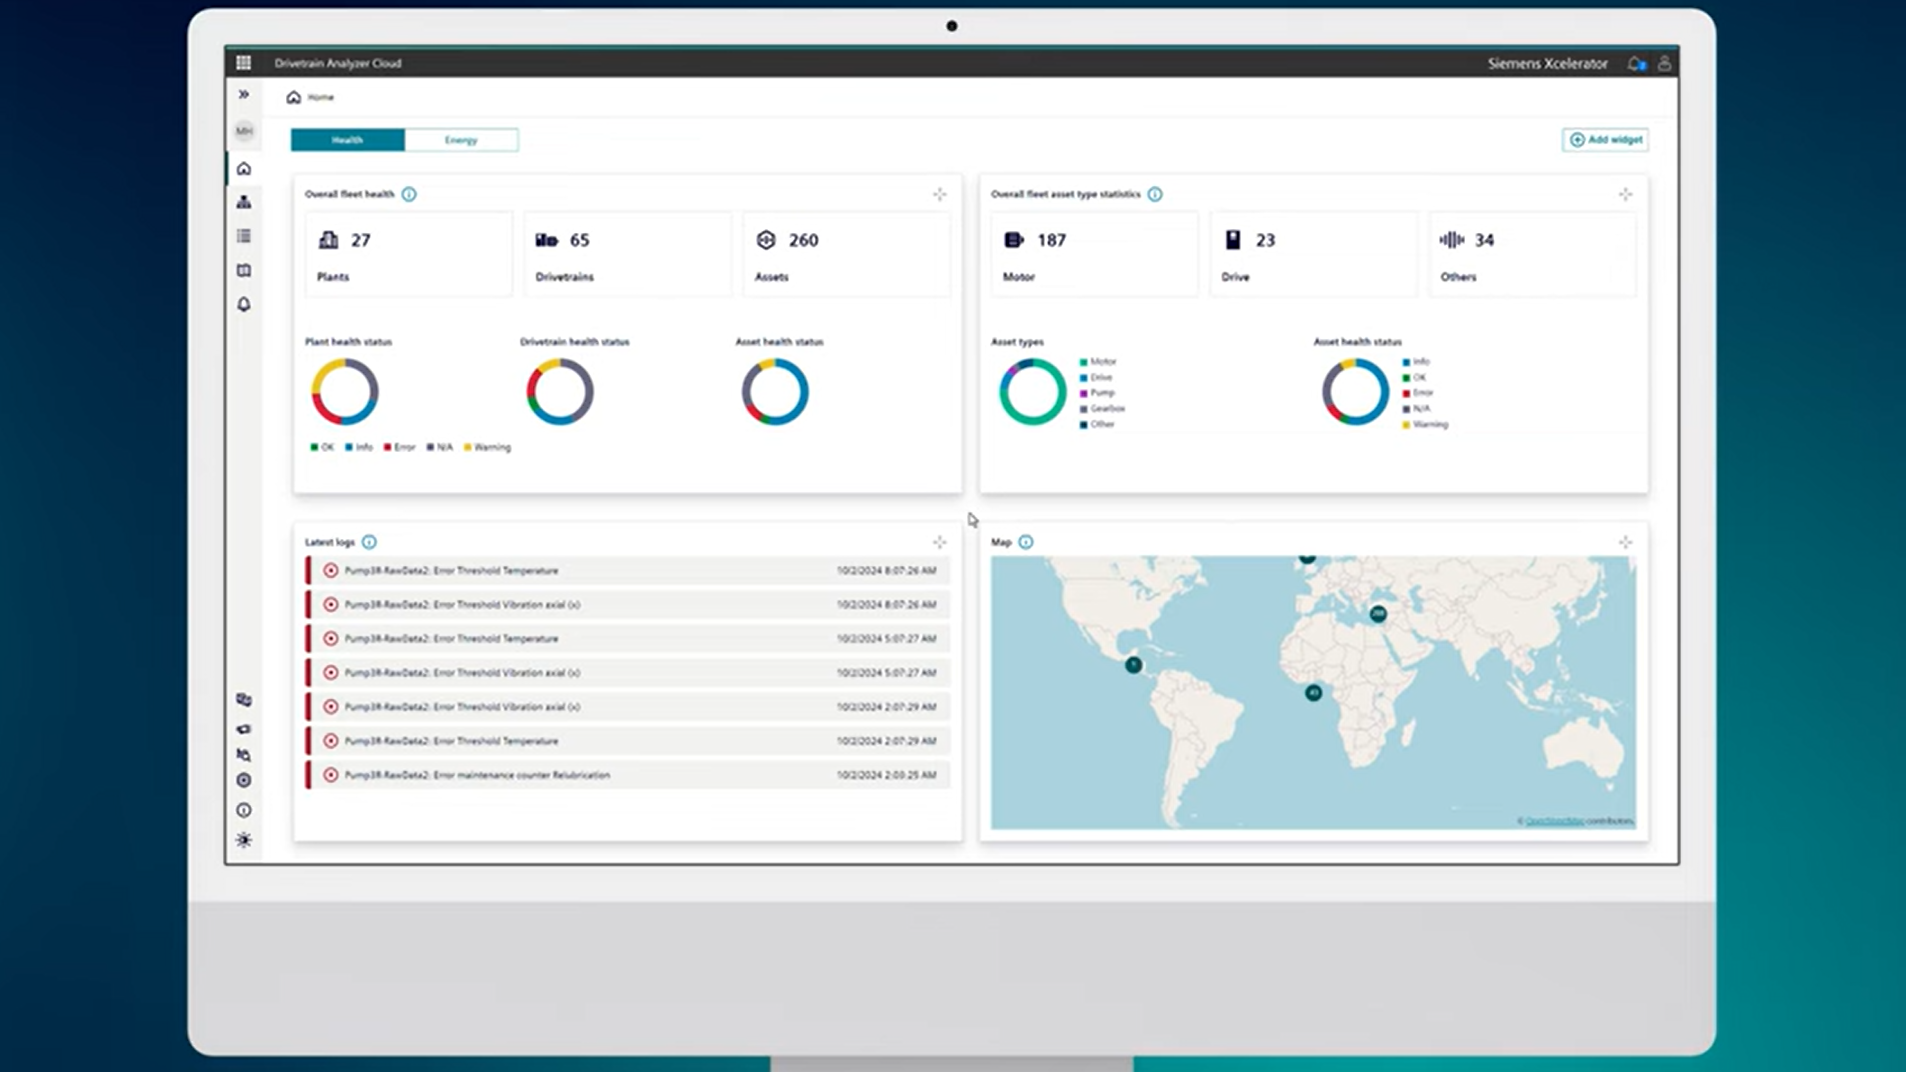Open the 8:07:26 AM Error Threshold Temperature log
The height and width of the screenshot is (1072, 1906).
click(627, 571)
